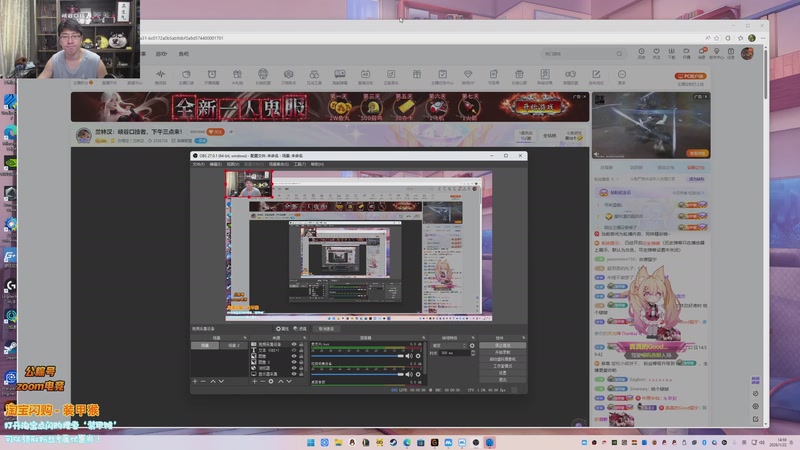This screenshot has height=450, width=800.
Task: Open Windows Start menu in taskbar
Action: [x=311, y=442]
